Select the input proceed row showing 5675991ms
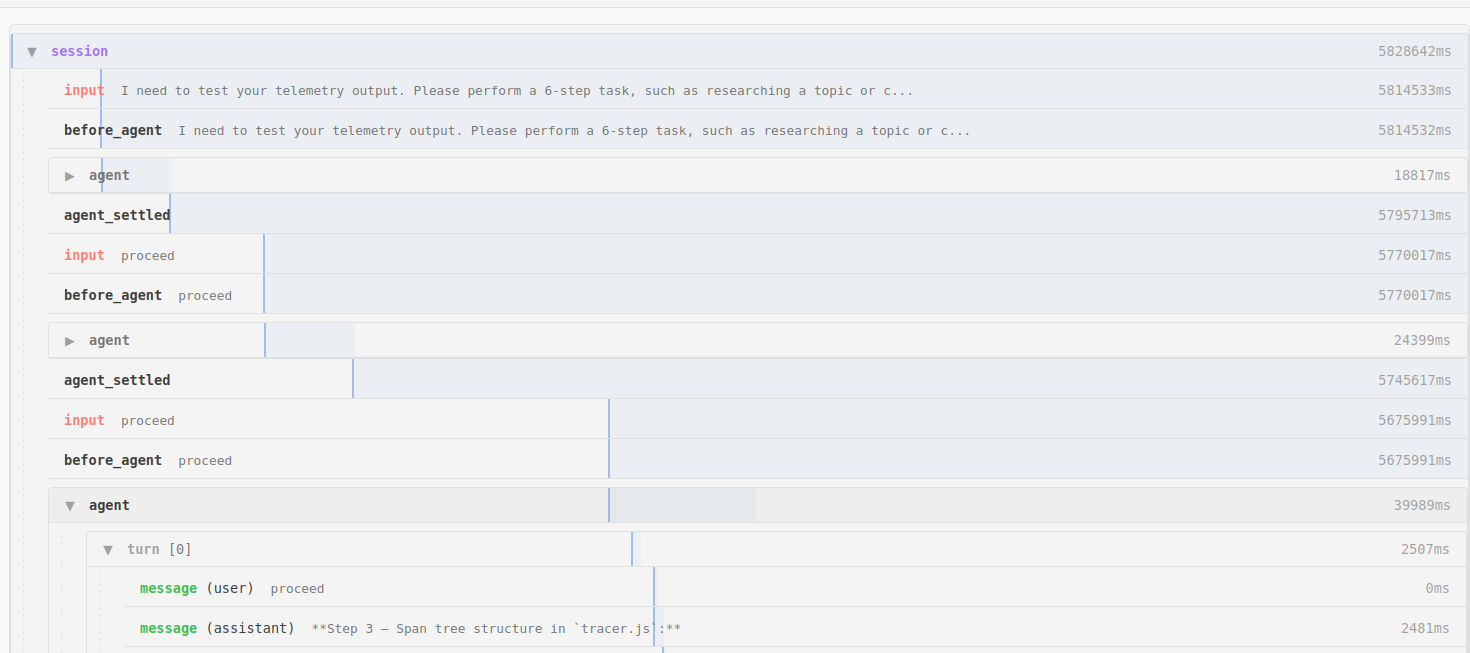 click(x=758, y=420)
